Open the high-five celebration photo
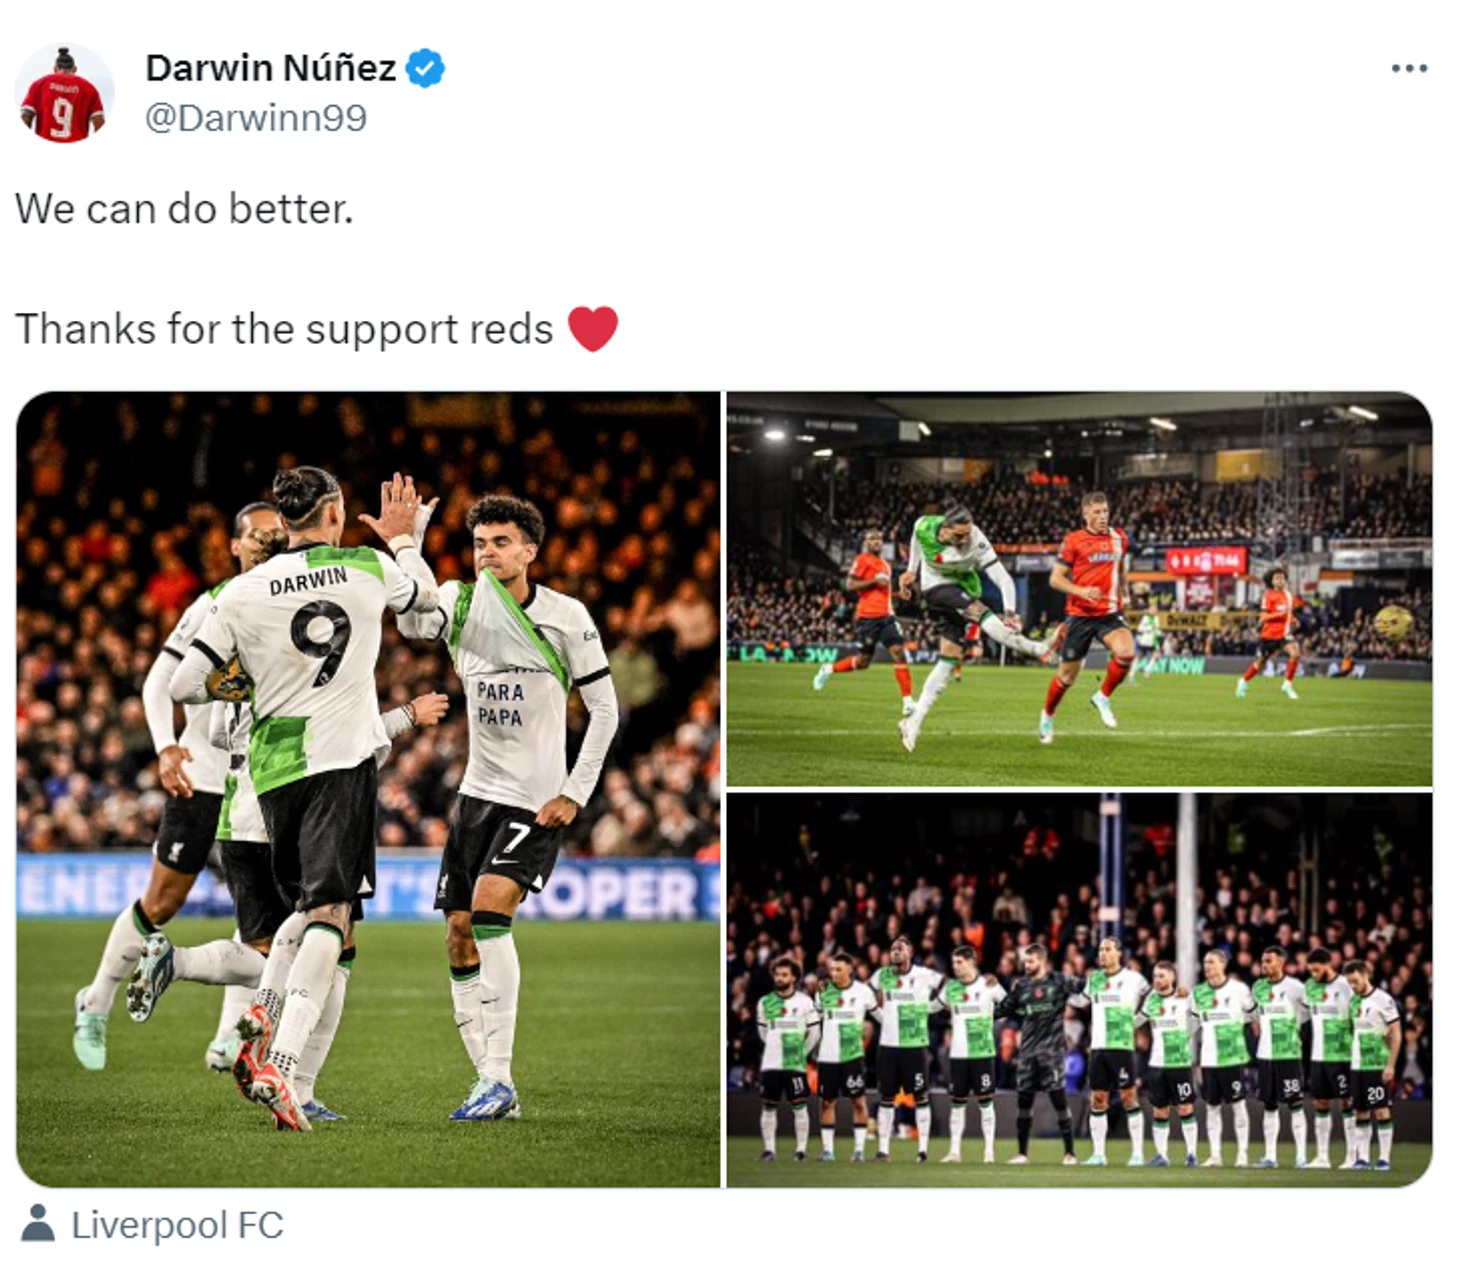This screenshot has height=1273, width=1460. tap(369, 790)
